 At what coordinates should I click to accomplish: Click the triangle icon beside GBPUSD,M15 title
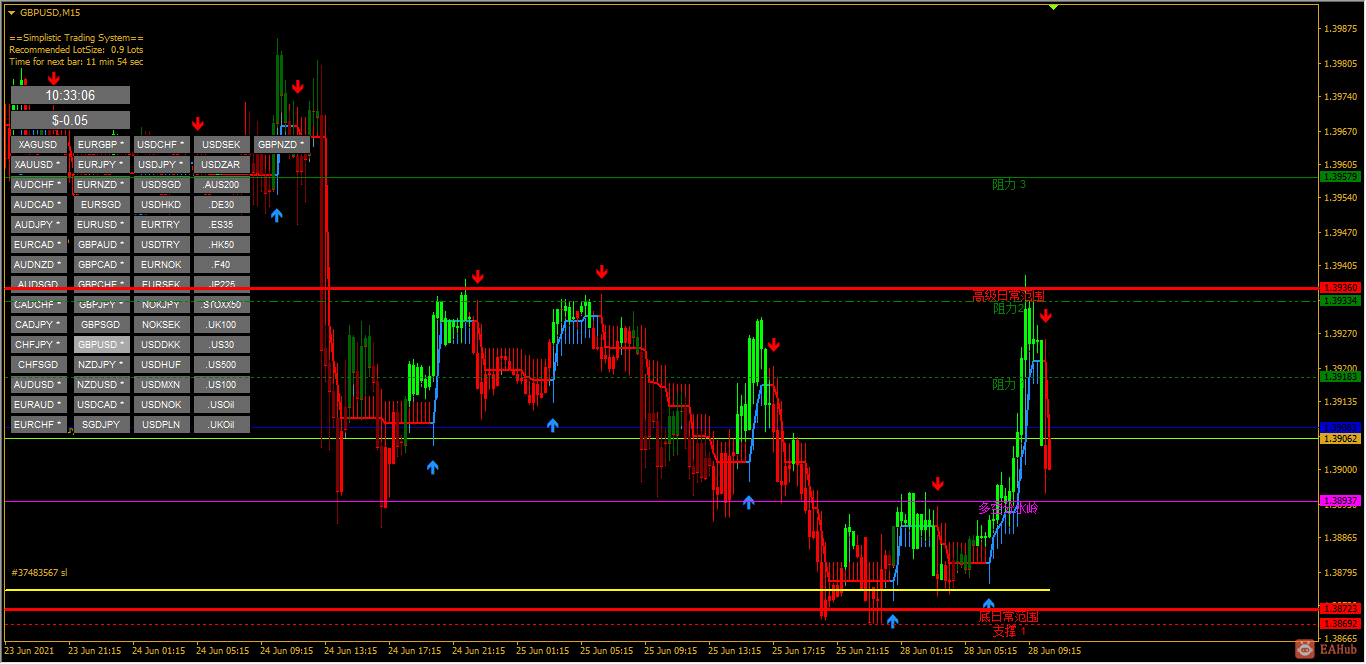(x=11, y=13)
